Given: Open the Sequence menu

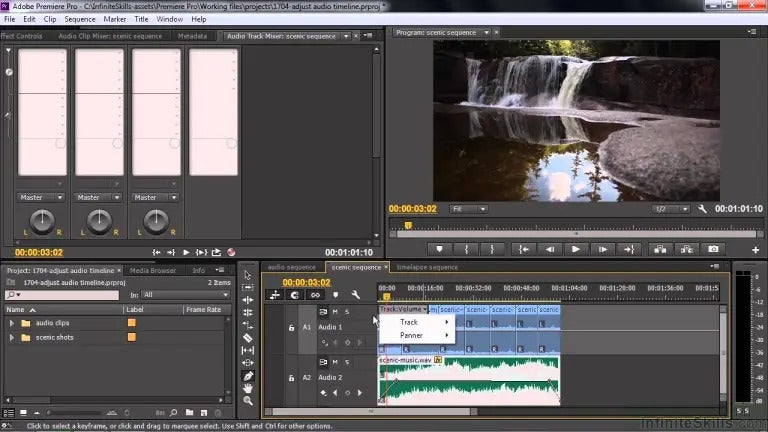Looking at the screenshot, I should [80, 19].
